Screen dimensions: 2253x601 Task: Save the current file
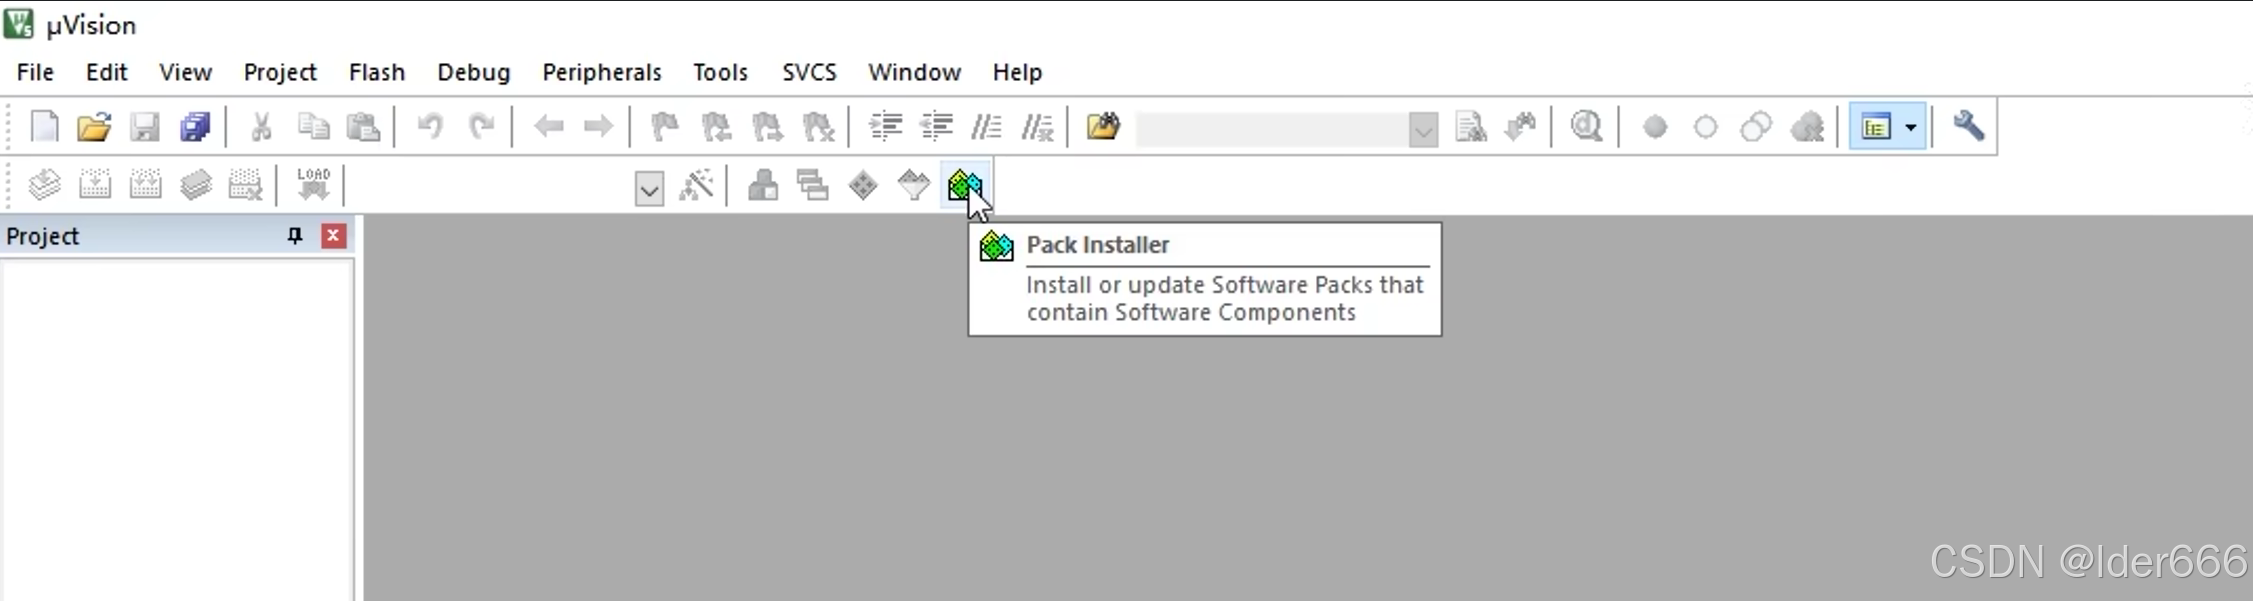(145, 127)
